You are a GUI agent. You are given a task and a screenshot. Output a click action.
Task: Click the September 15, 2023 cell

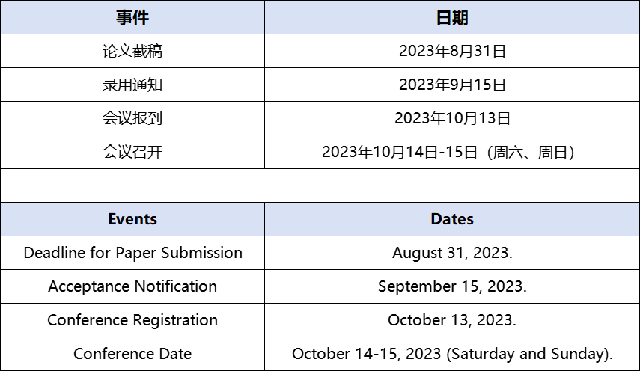pyautogui.click(x=452, y=287)
